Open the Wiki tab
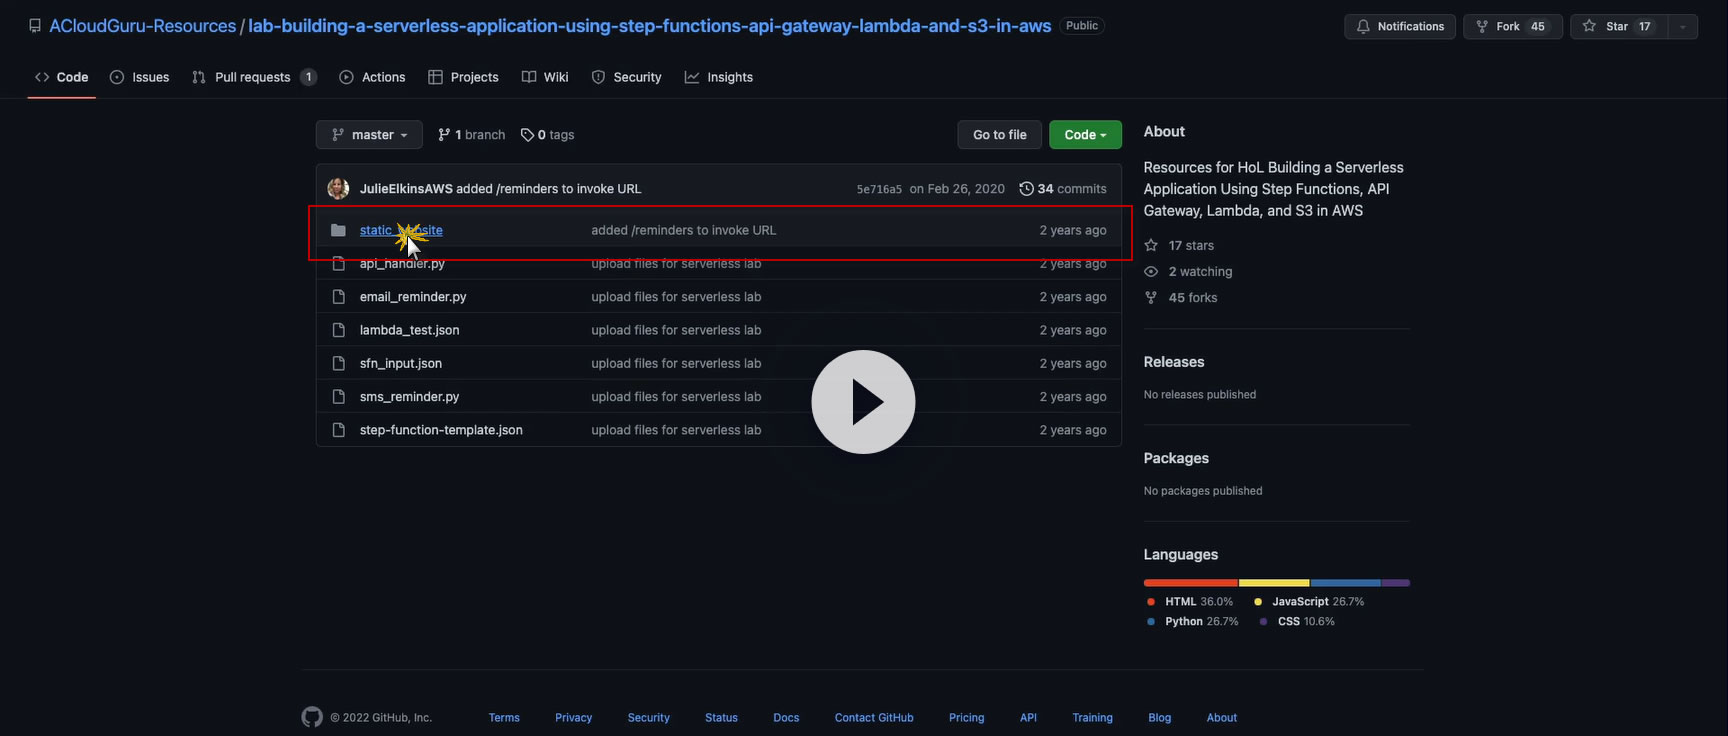This screenshot has height=736, width=1728. (545, 77)
